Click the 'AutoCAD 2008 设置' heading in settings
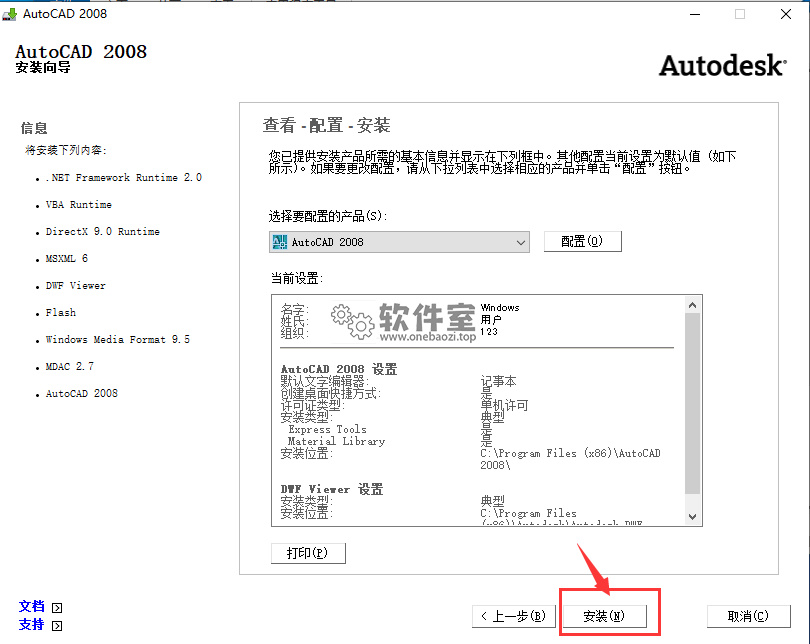Screen dimensions: 810x644 point(339,369)
